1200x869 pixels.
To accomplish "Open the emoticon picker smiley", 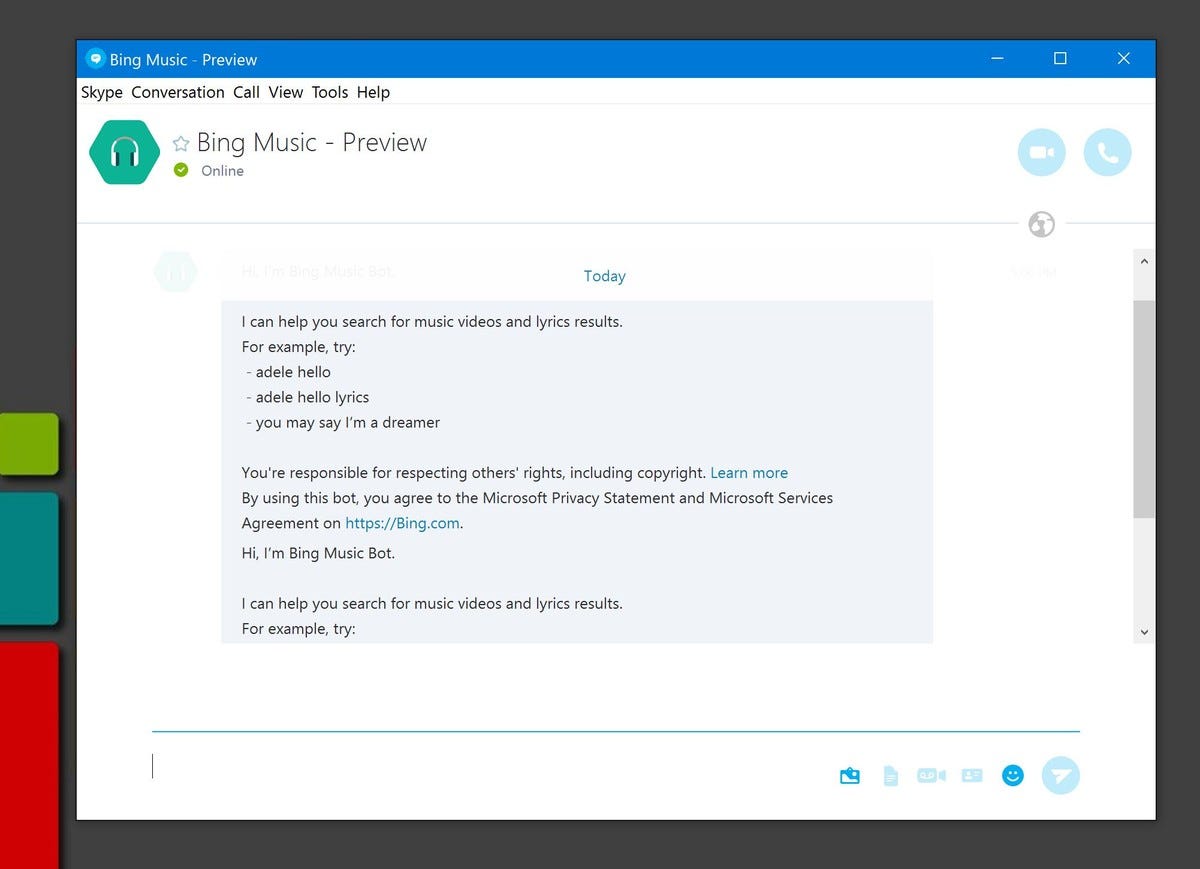I will tap(1013, 775).
